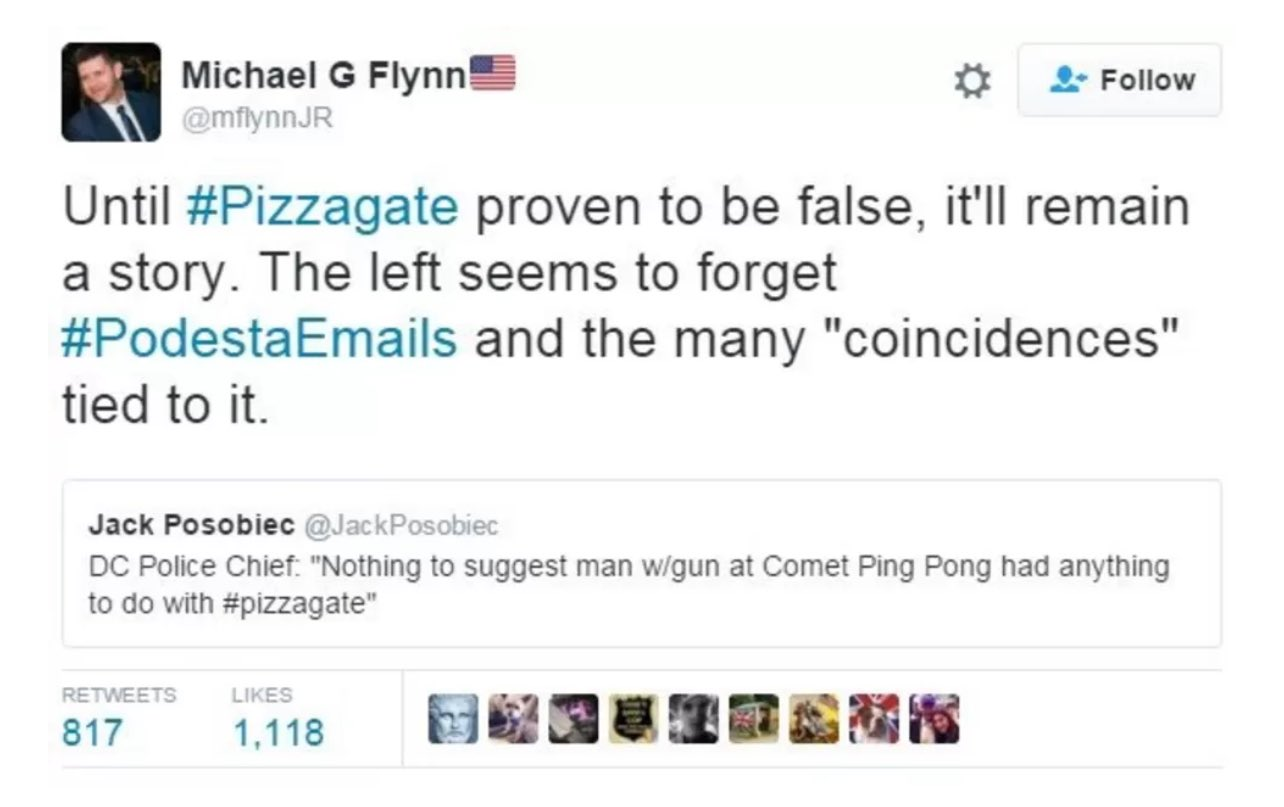Click the horse rider painting avatar

[814, 719]
